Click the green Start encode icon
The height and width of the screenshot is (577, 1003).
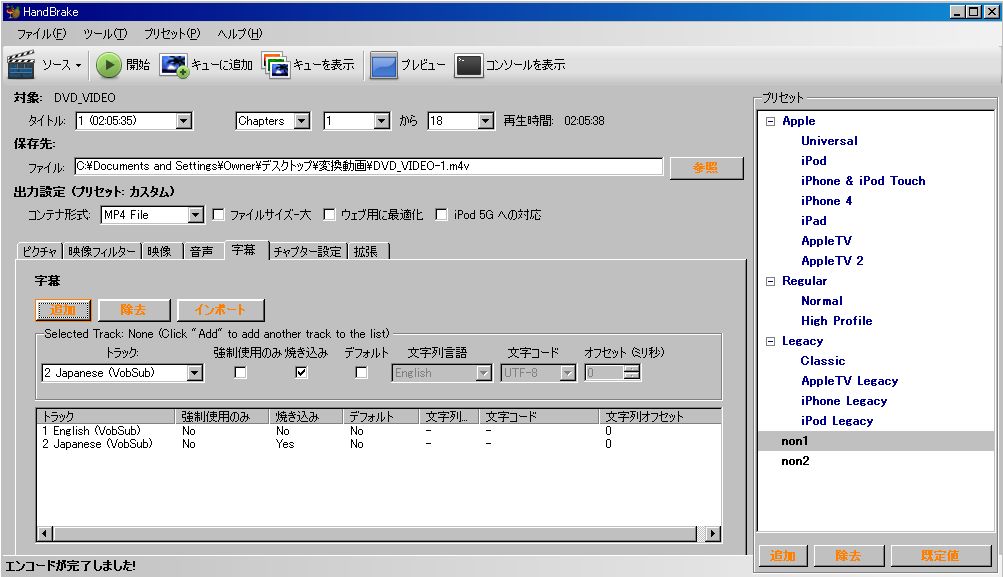point(109,65)
